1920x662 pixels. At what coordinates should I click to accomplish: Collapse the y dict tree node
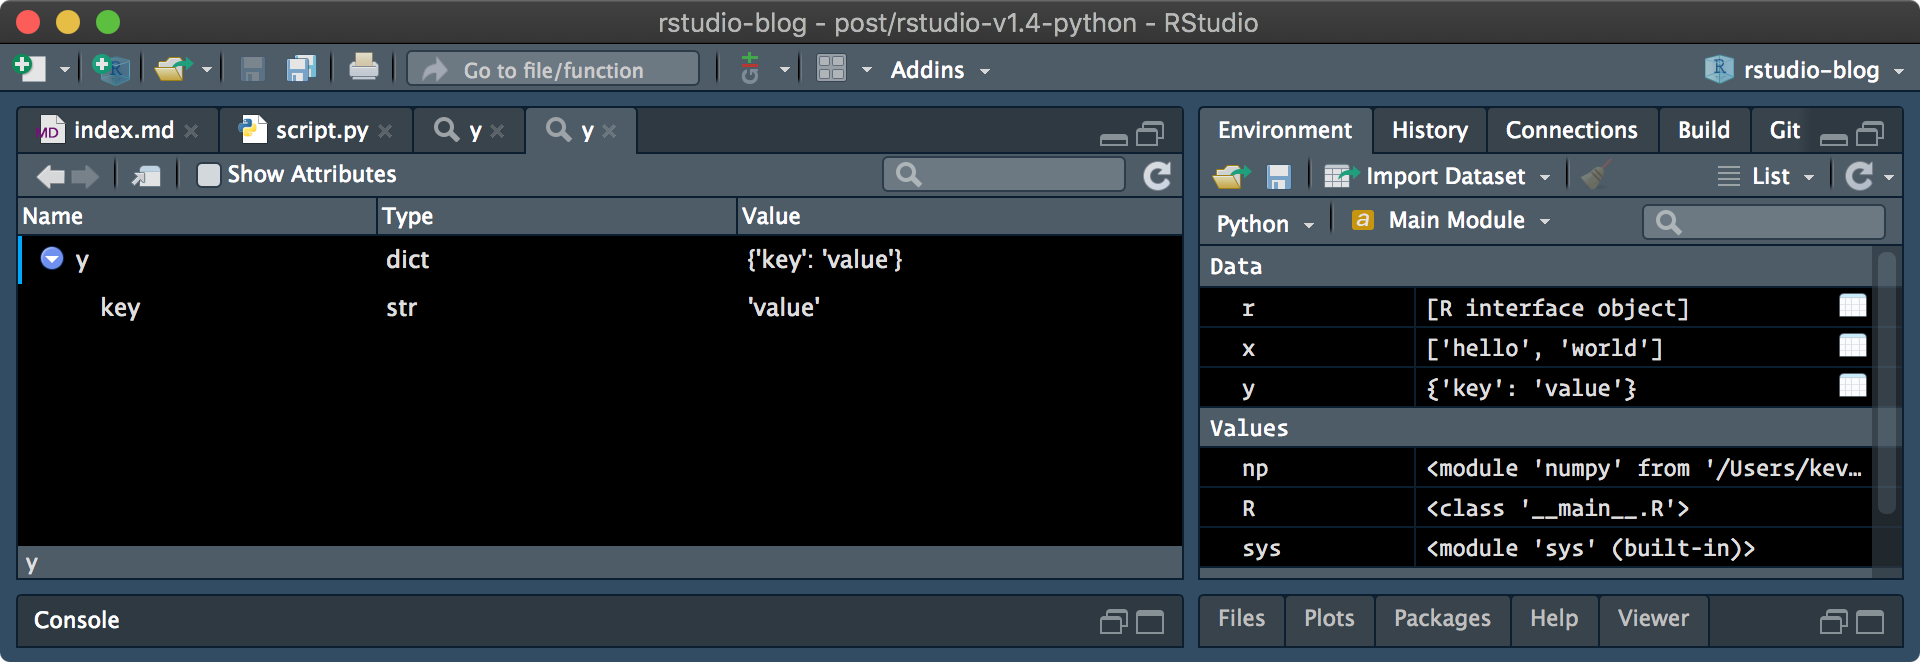pyautogui.click(x=52, y=259)
